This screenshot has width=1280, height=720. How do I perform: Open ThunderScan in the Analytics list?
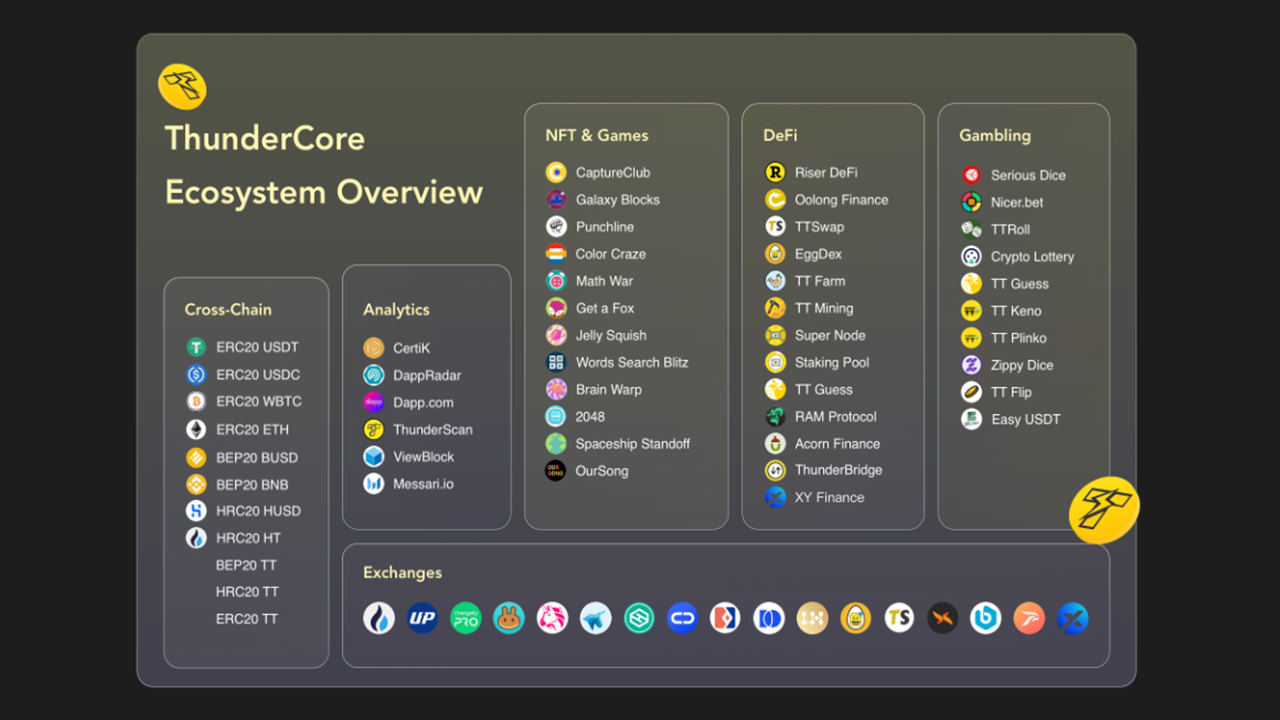pos(418,429)
